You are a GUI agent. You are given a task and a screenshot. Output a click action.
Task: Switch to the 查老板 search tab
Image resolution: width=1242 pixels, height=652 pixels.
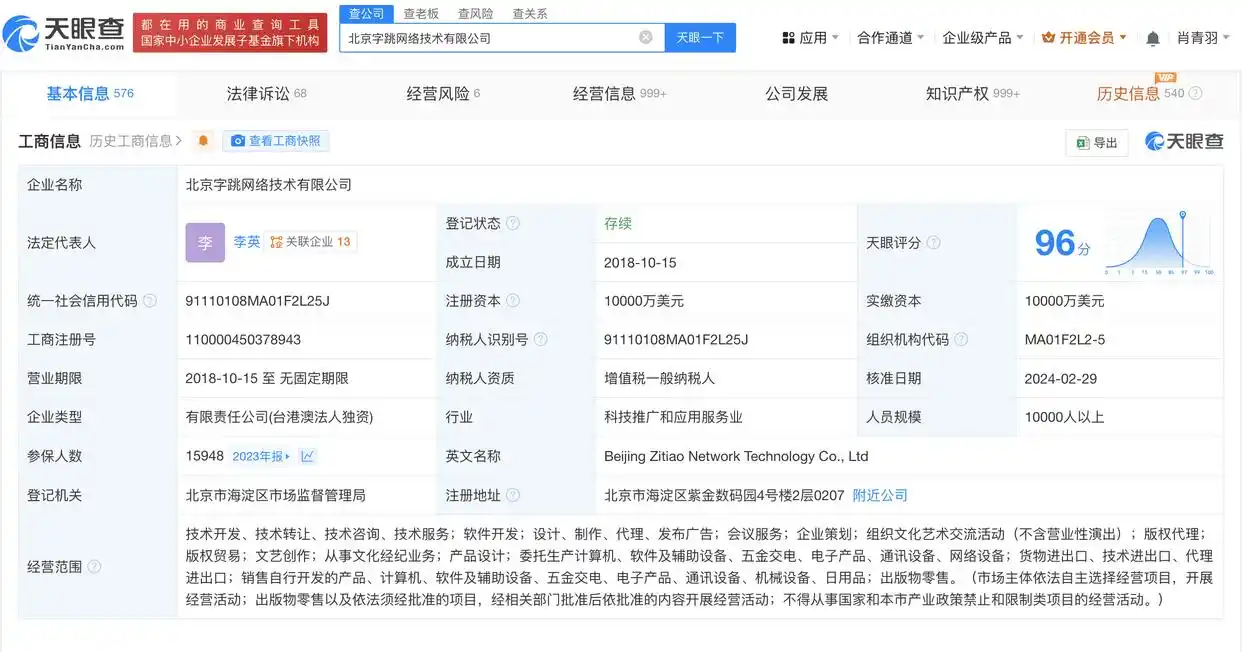(x=420, y=13)
